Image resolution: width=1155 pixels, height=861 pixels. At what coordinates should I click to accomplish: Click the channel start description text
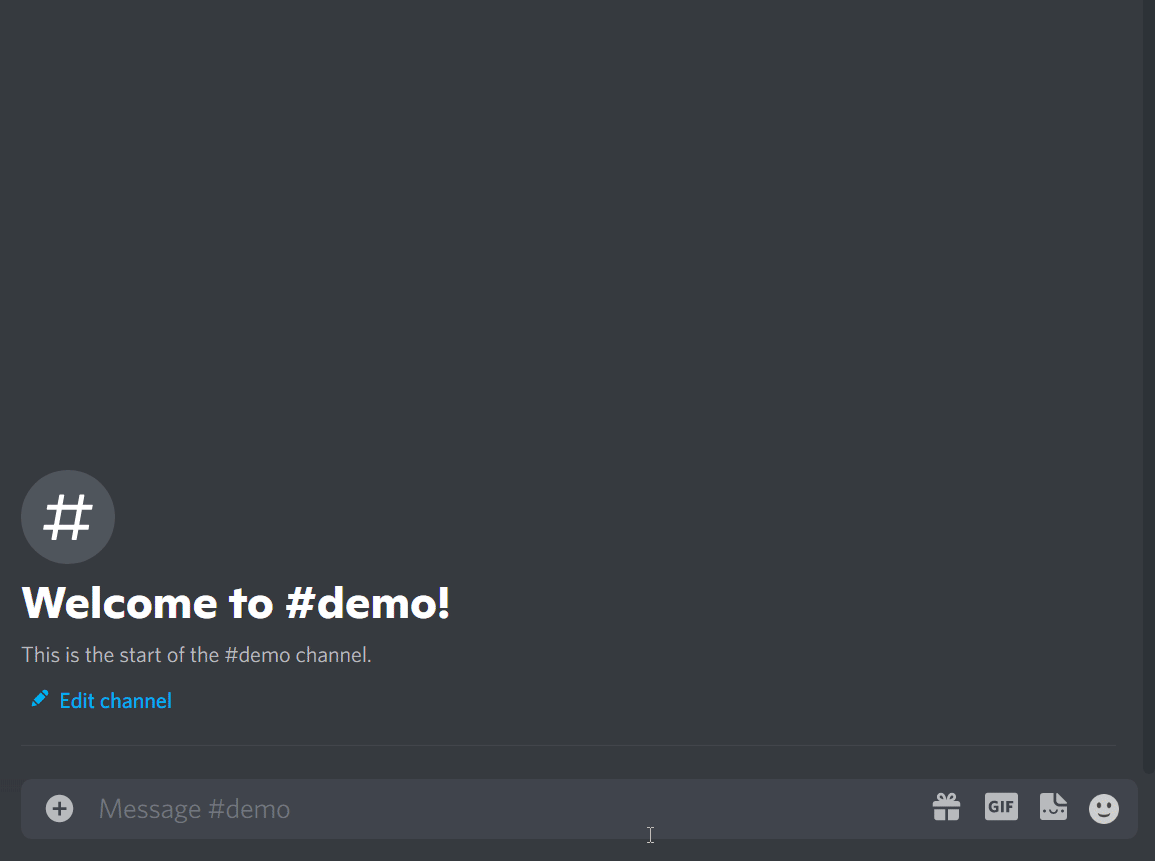196,655
